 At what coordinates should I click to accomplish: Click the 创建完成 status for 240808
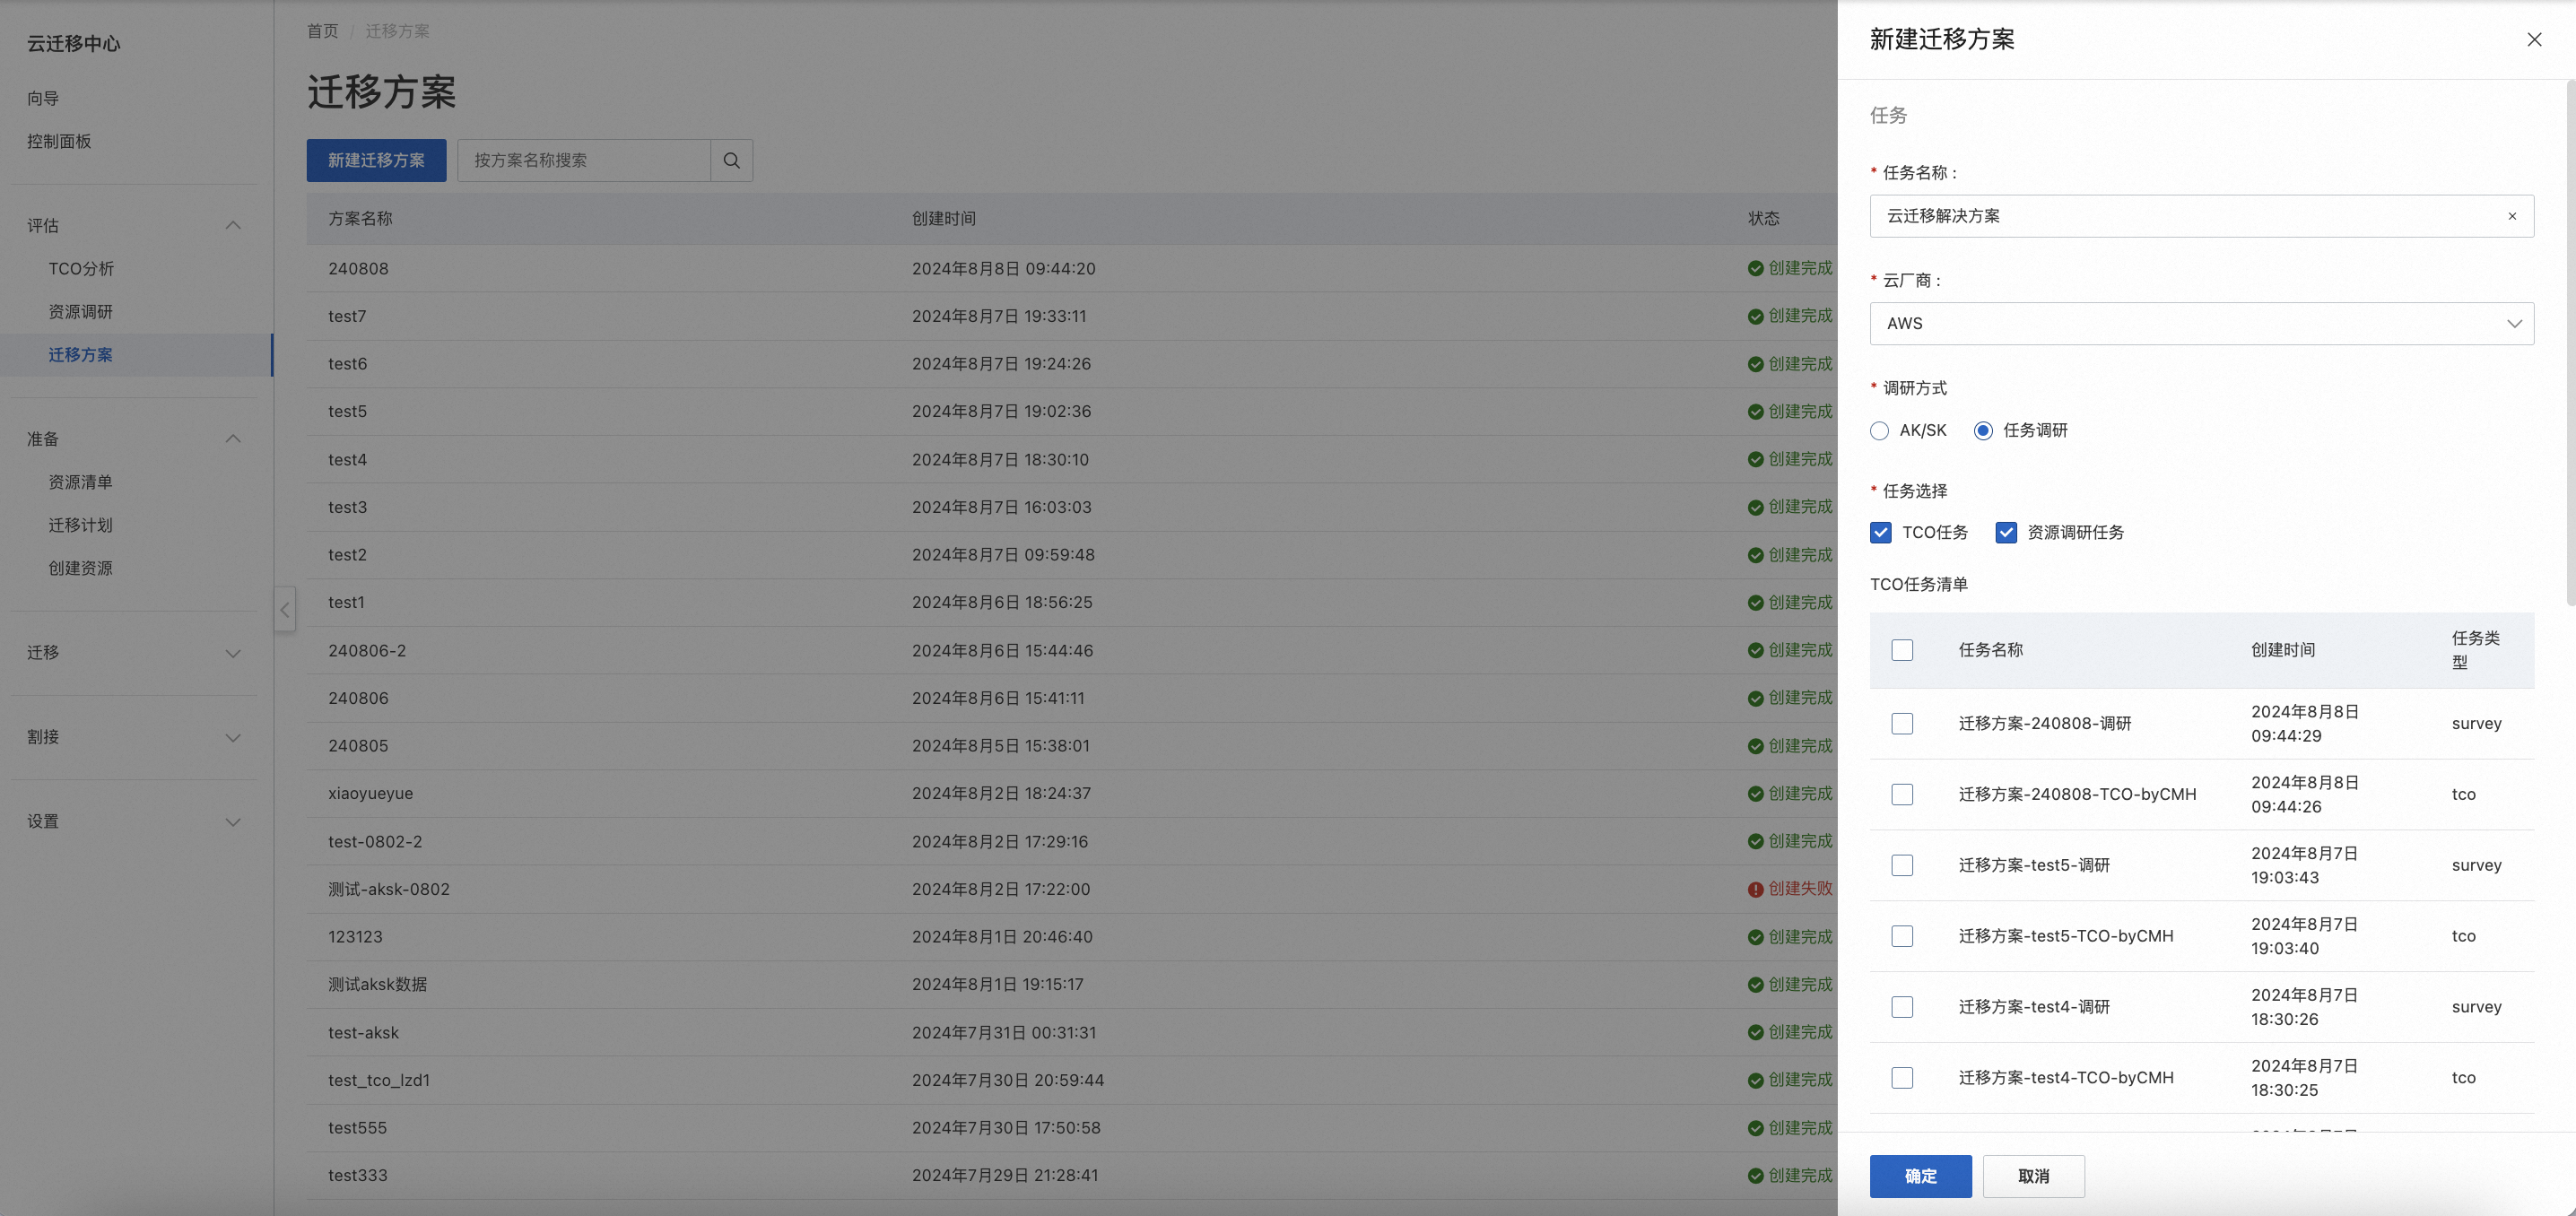point(1790,268)
